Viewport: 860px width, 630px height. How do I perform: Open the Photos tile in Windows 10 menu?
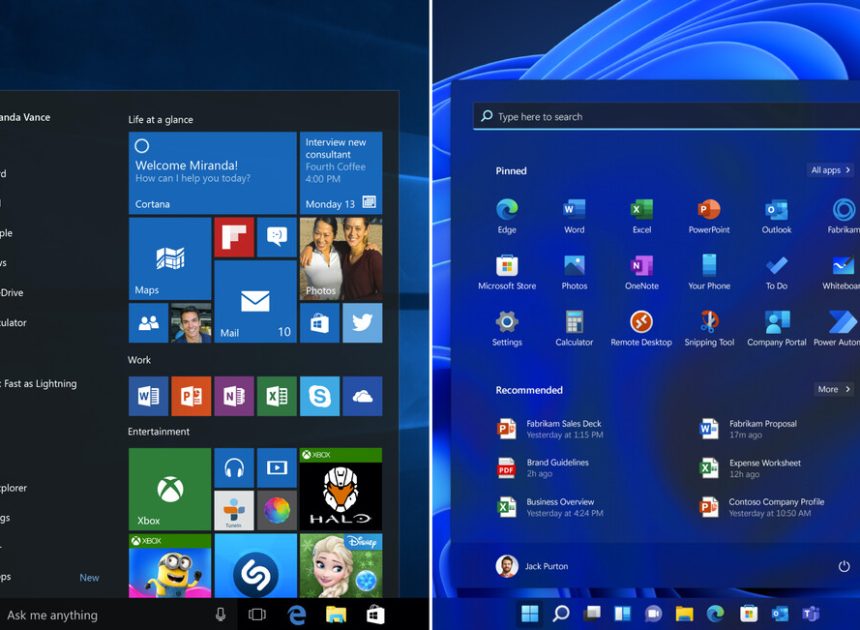point(341,258)
